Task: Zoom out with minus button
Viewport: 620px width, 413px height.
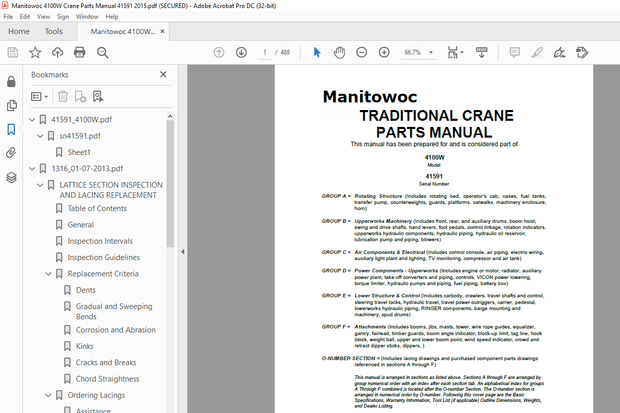Action: pos(361,52)
